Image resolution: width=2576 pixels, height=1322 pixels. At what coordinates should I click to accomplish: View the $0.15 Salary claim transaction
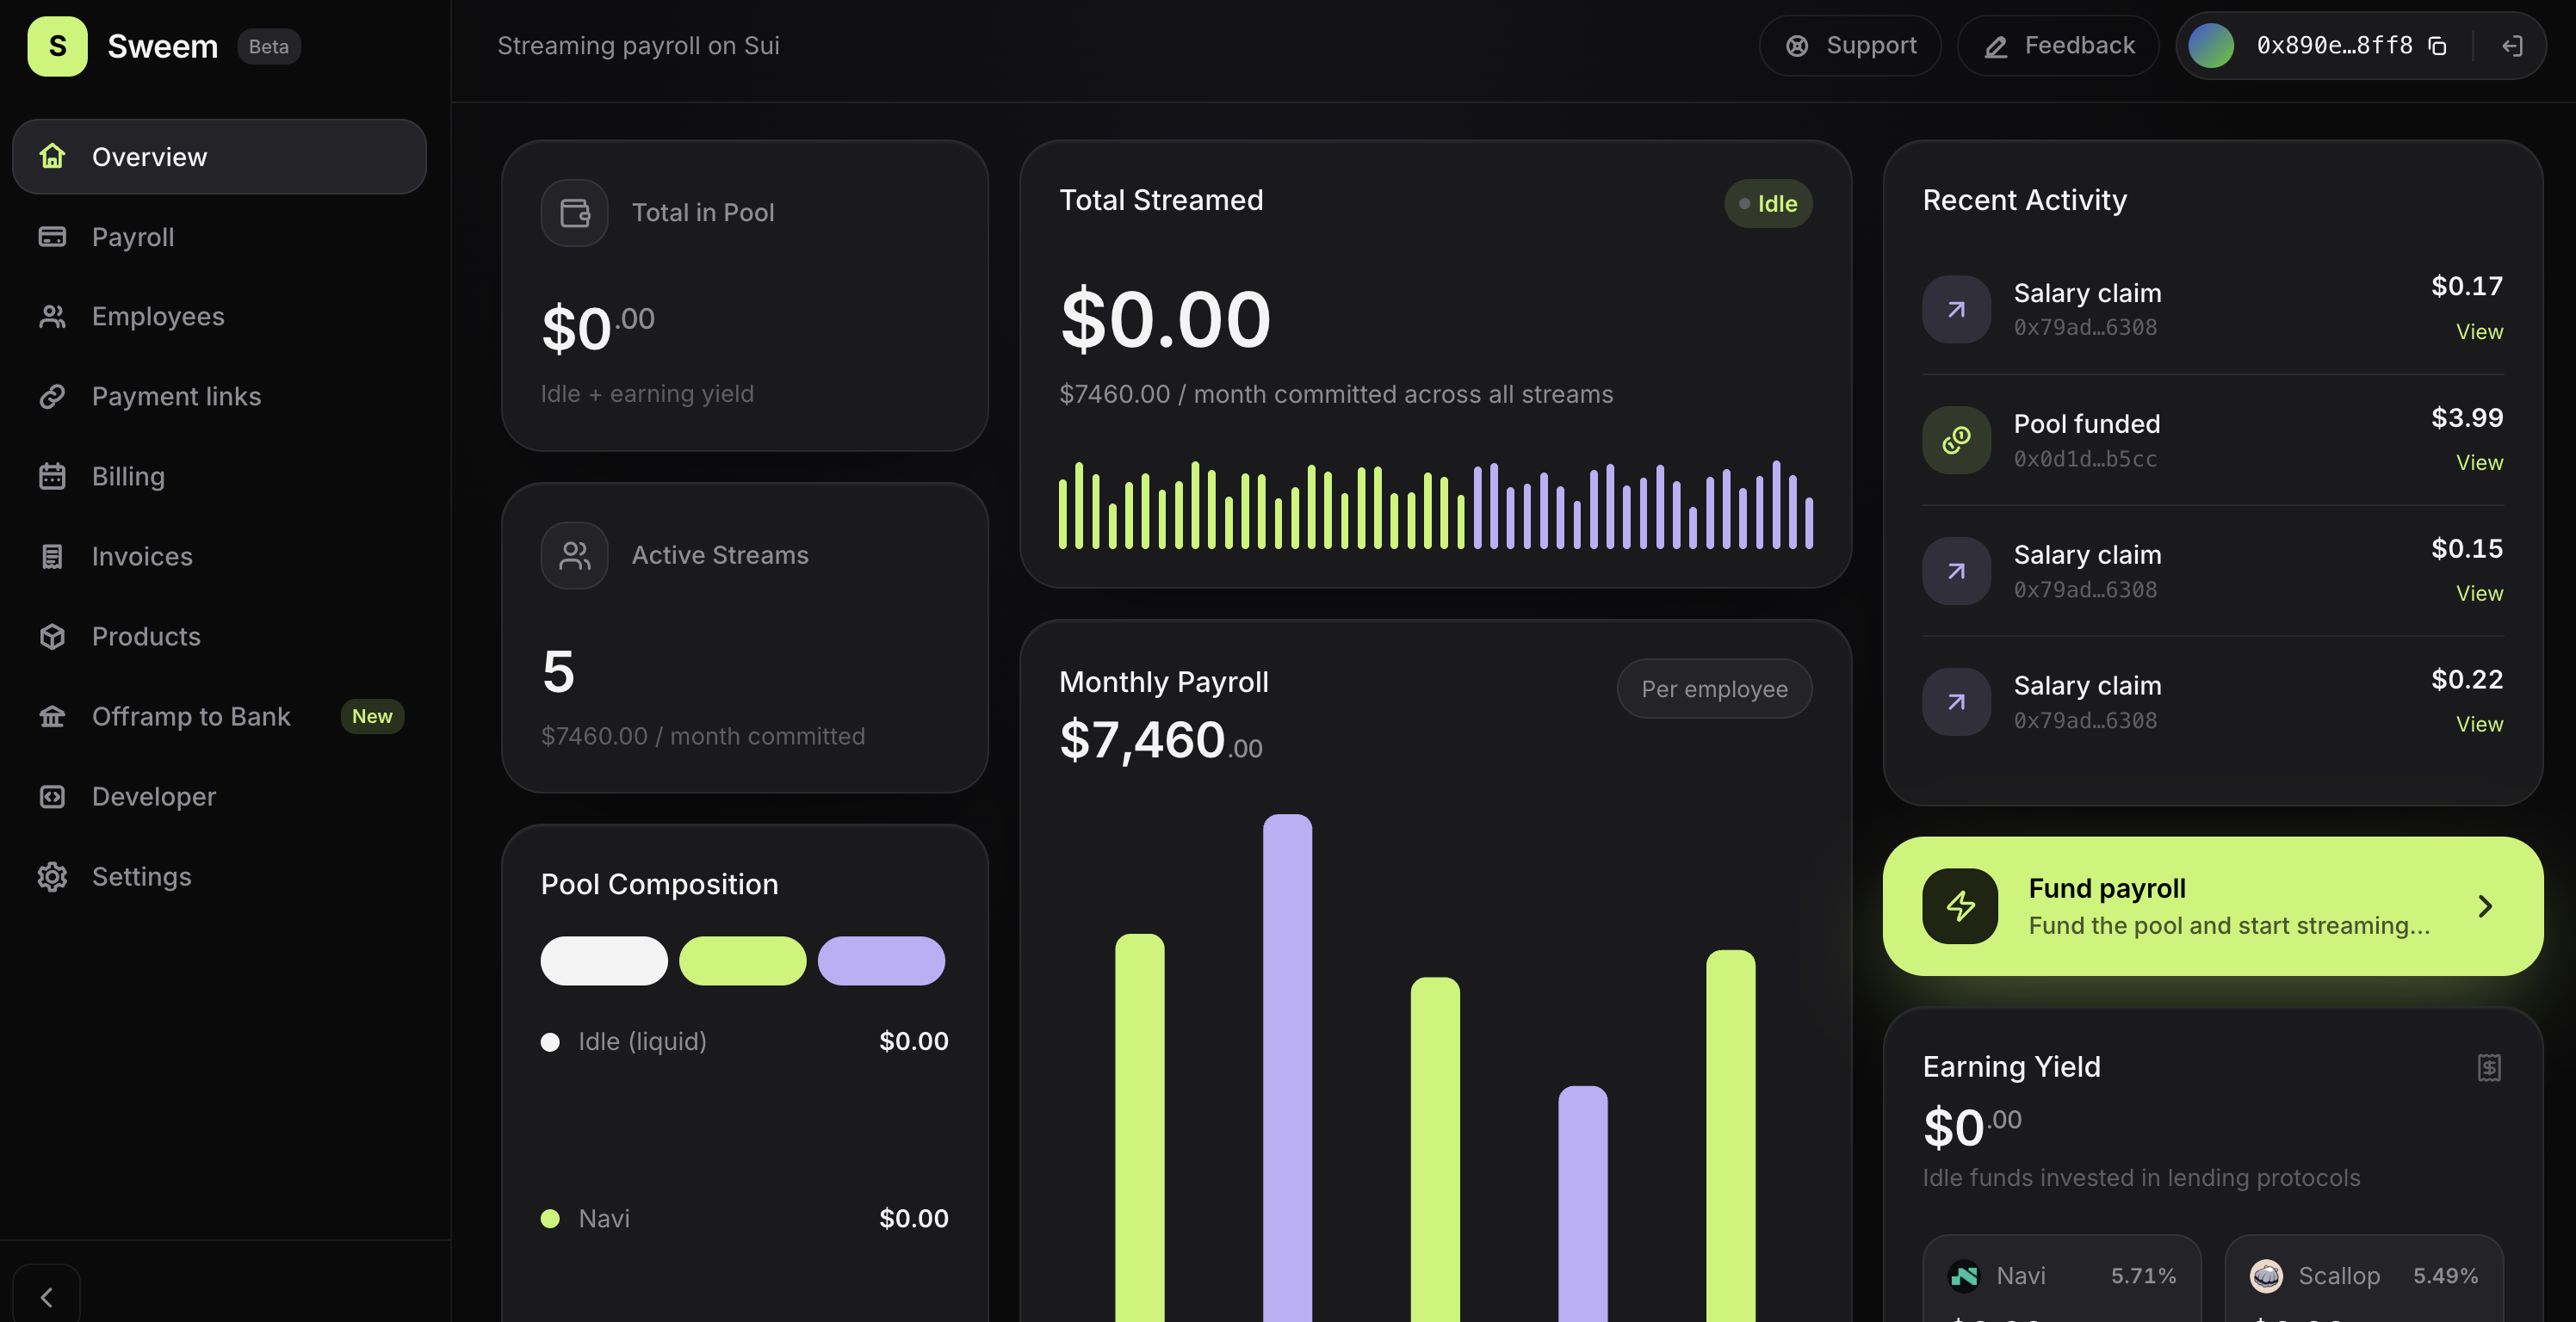2479,594
